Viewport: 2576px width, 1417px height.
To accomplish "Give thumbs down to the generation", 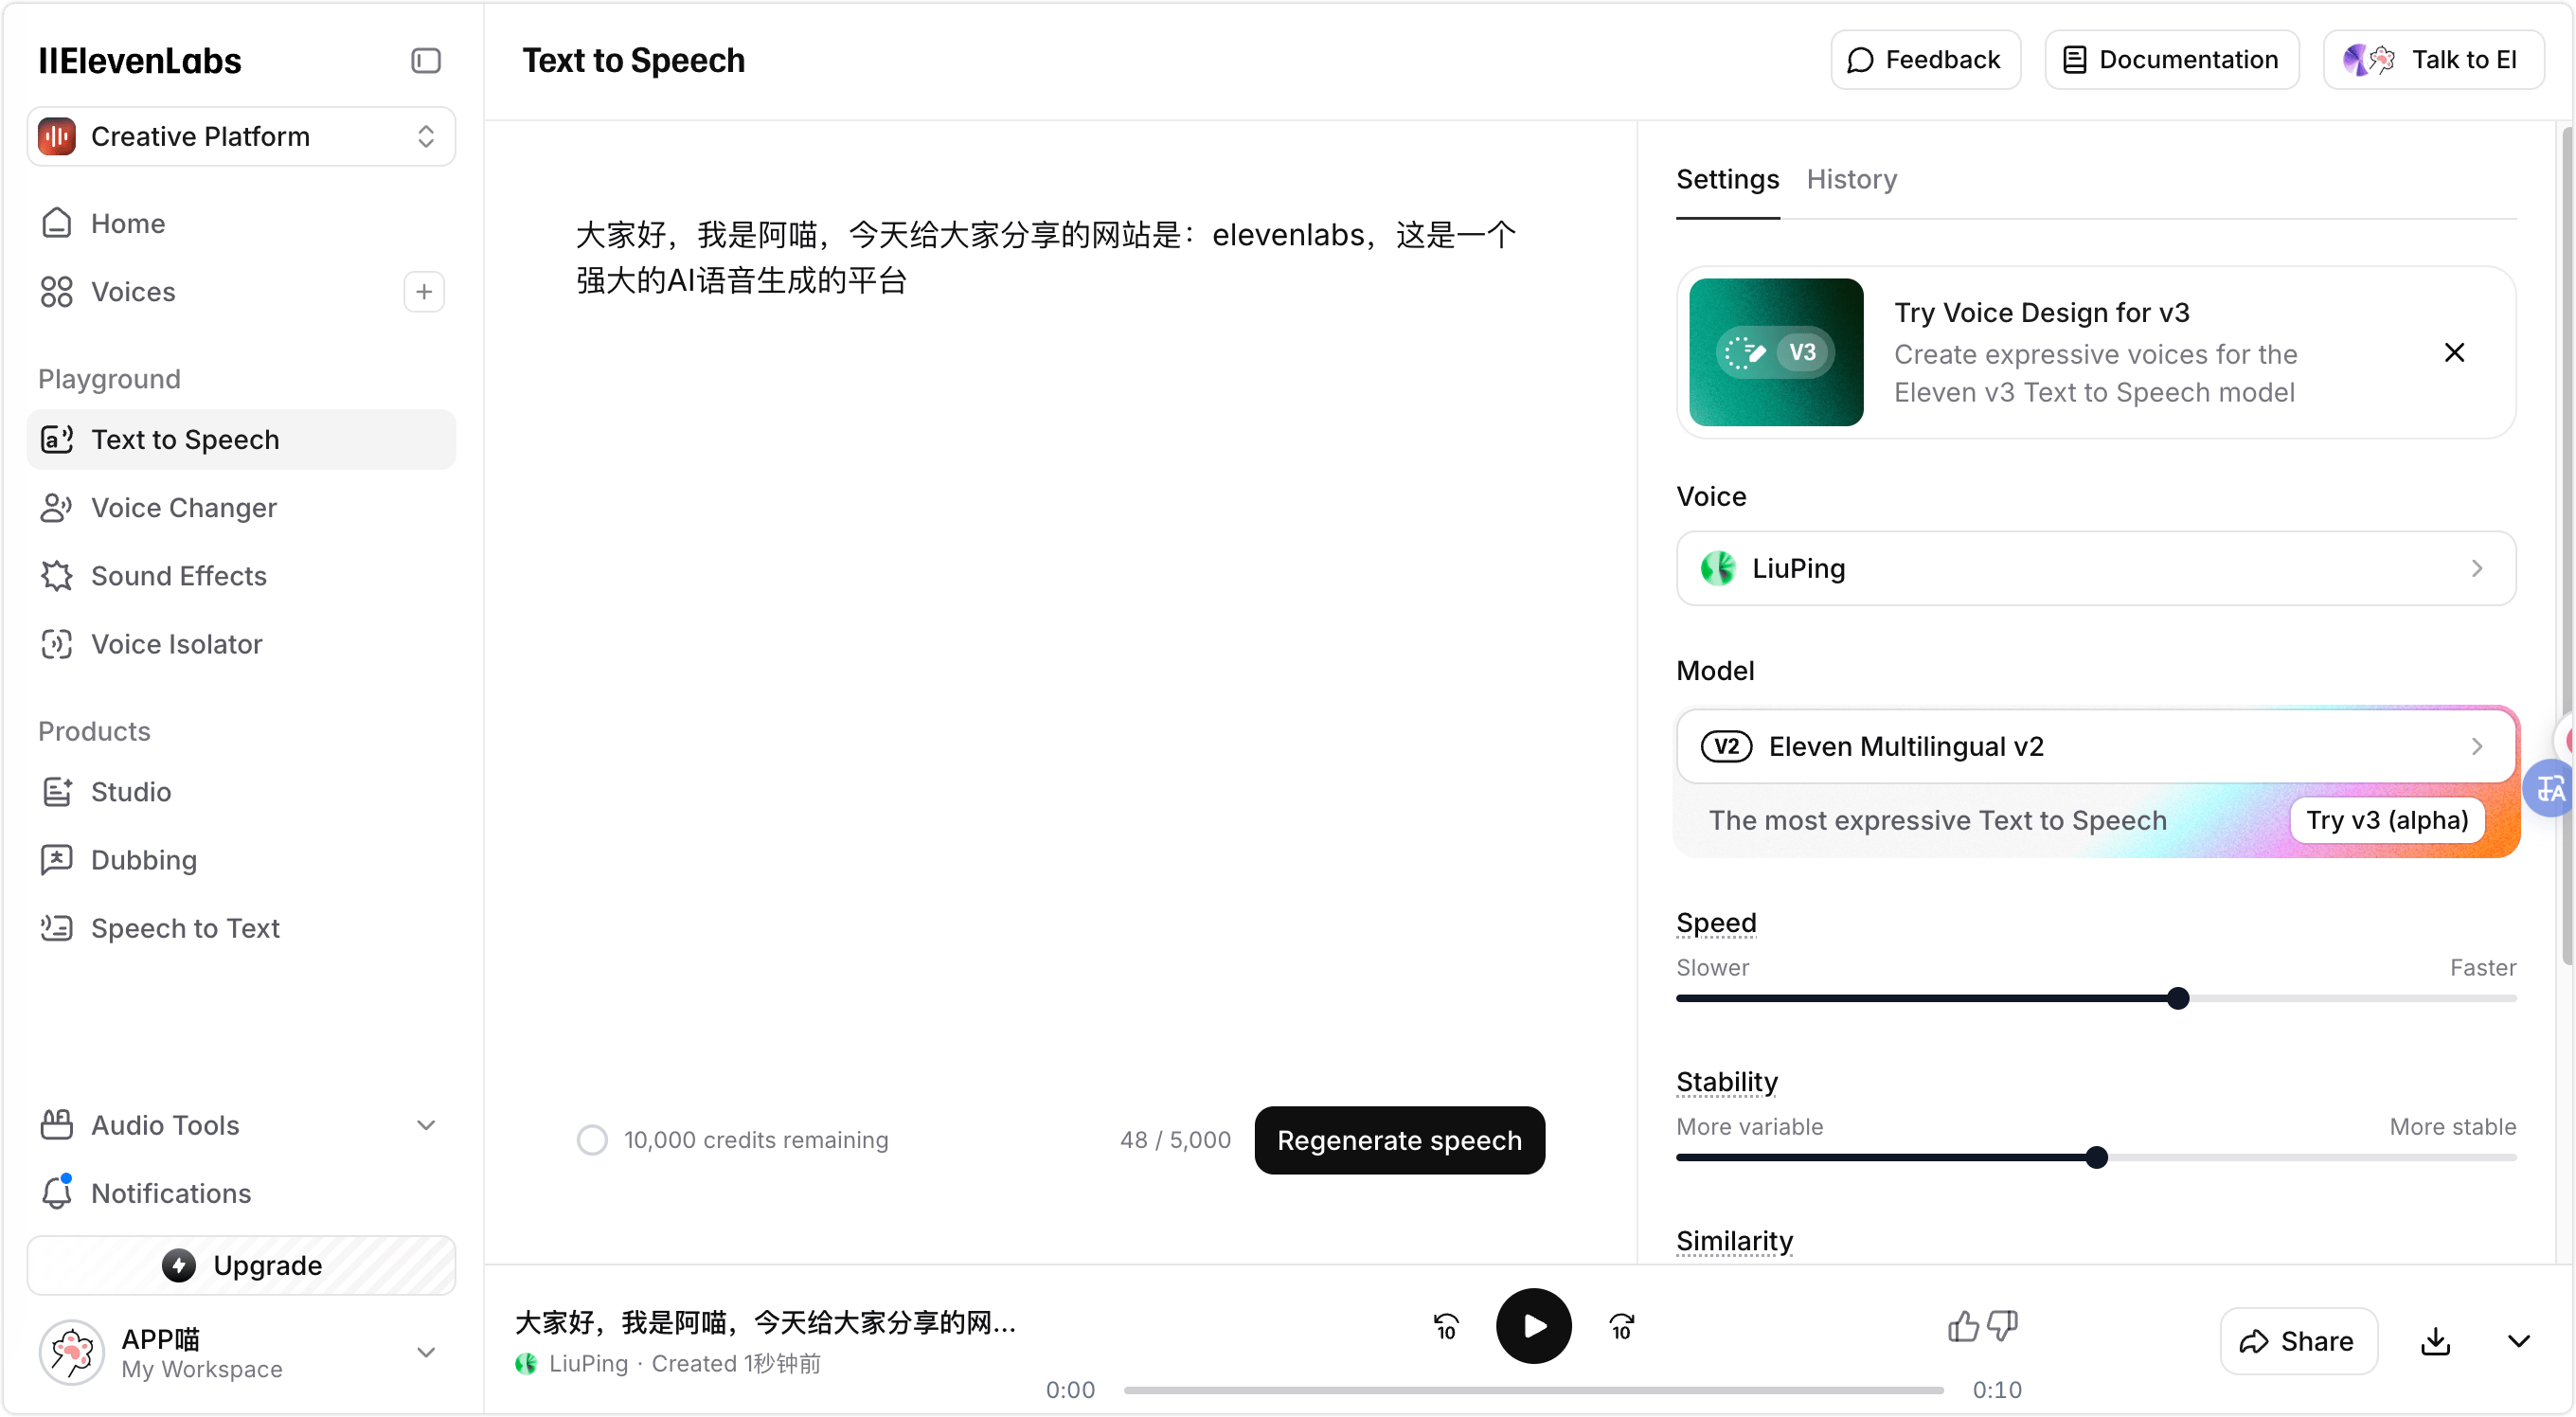I will coord(2002,1326).
